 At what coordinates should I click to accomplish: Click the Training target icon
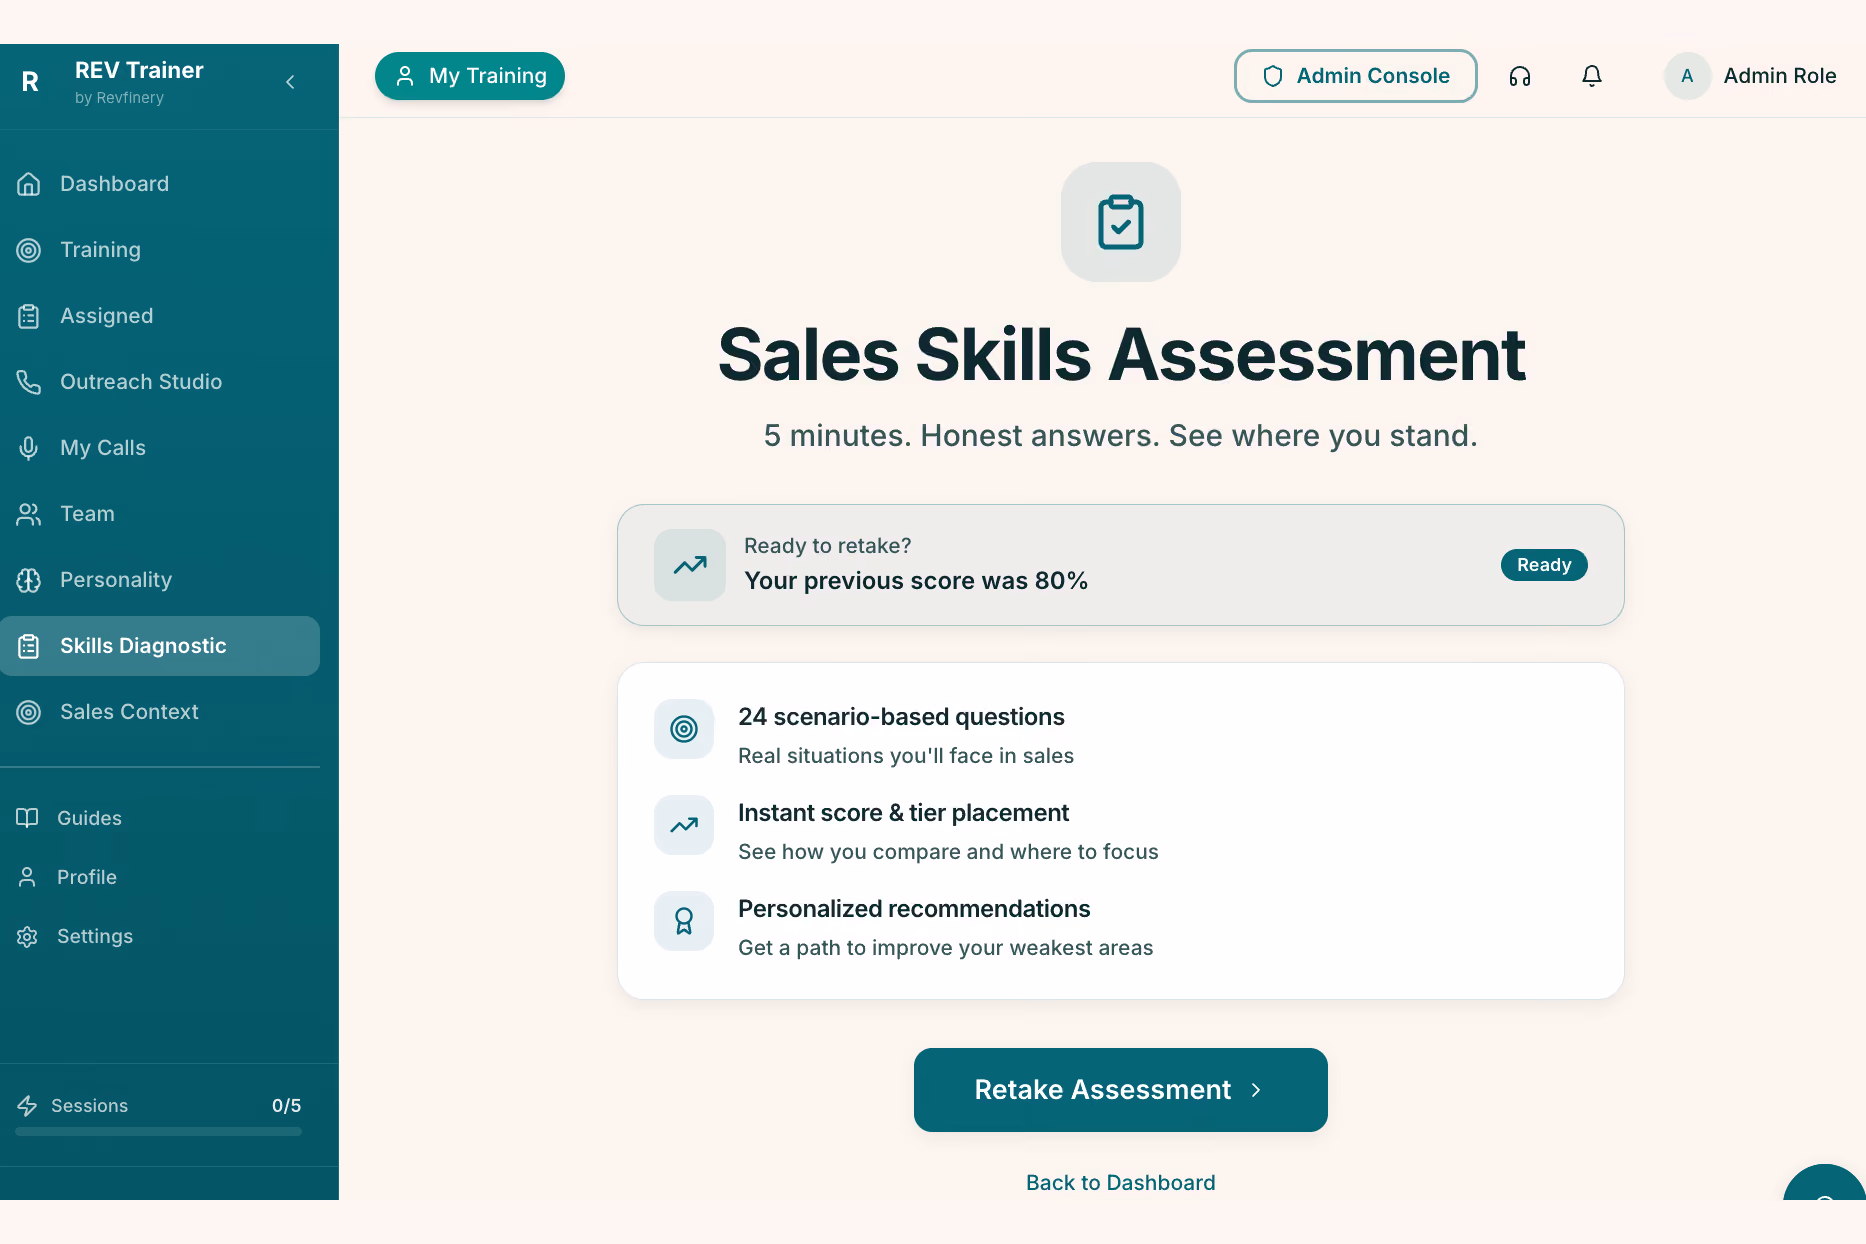pos(29,250)
